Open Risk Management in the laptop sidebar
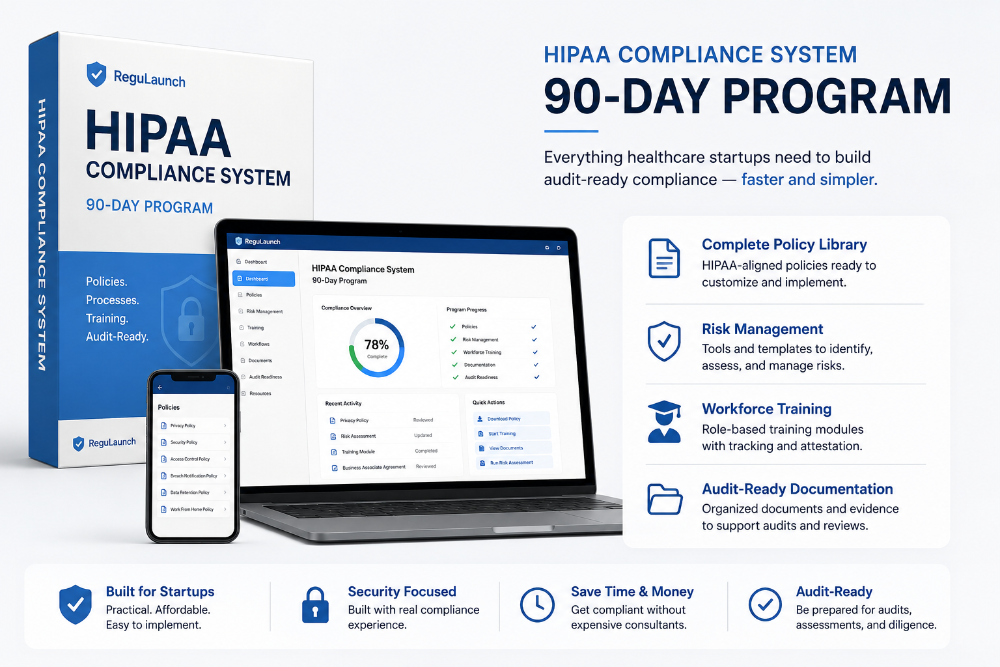Viewport: 1000px width, 667px height. [x=261, y=311]
